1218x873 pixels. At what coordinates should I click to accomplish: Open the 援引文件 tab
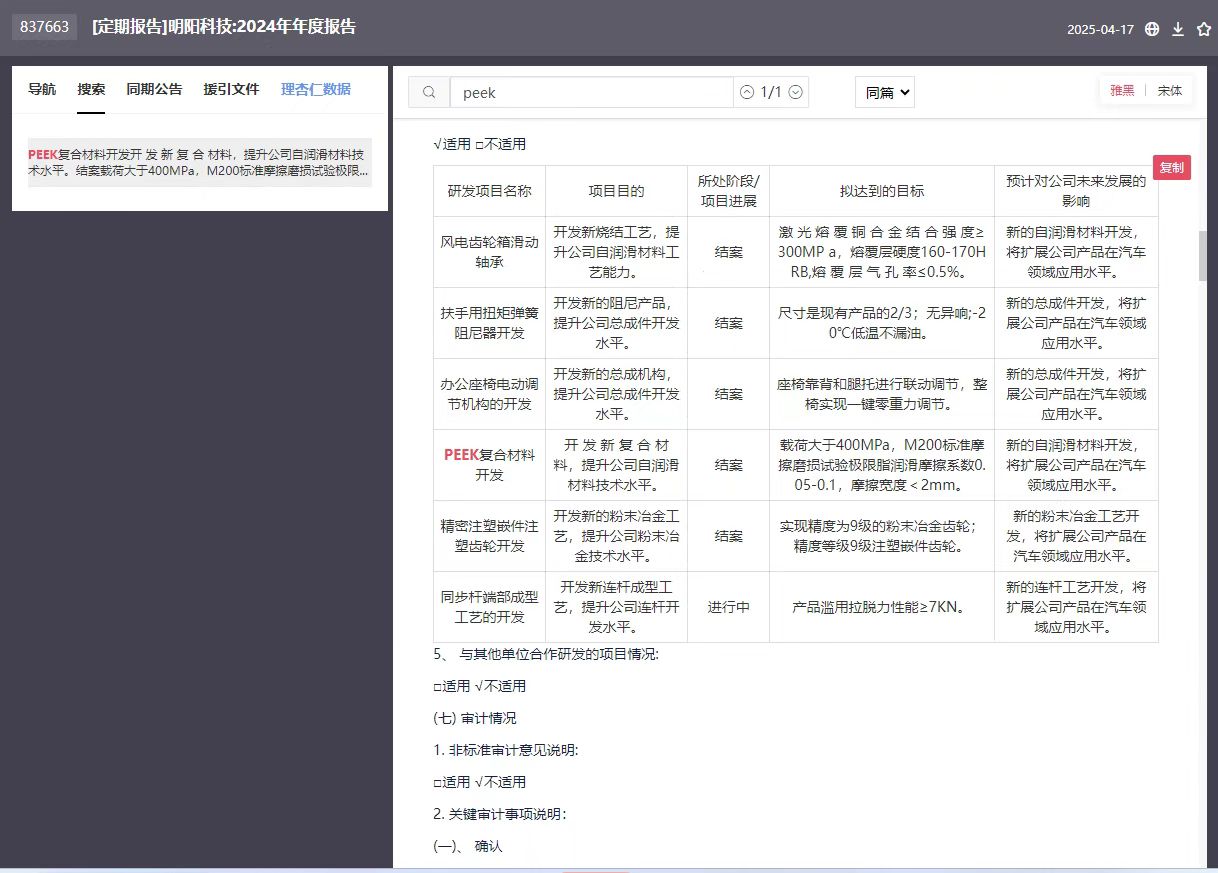click(x=231, y=89)
